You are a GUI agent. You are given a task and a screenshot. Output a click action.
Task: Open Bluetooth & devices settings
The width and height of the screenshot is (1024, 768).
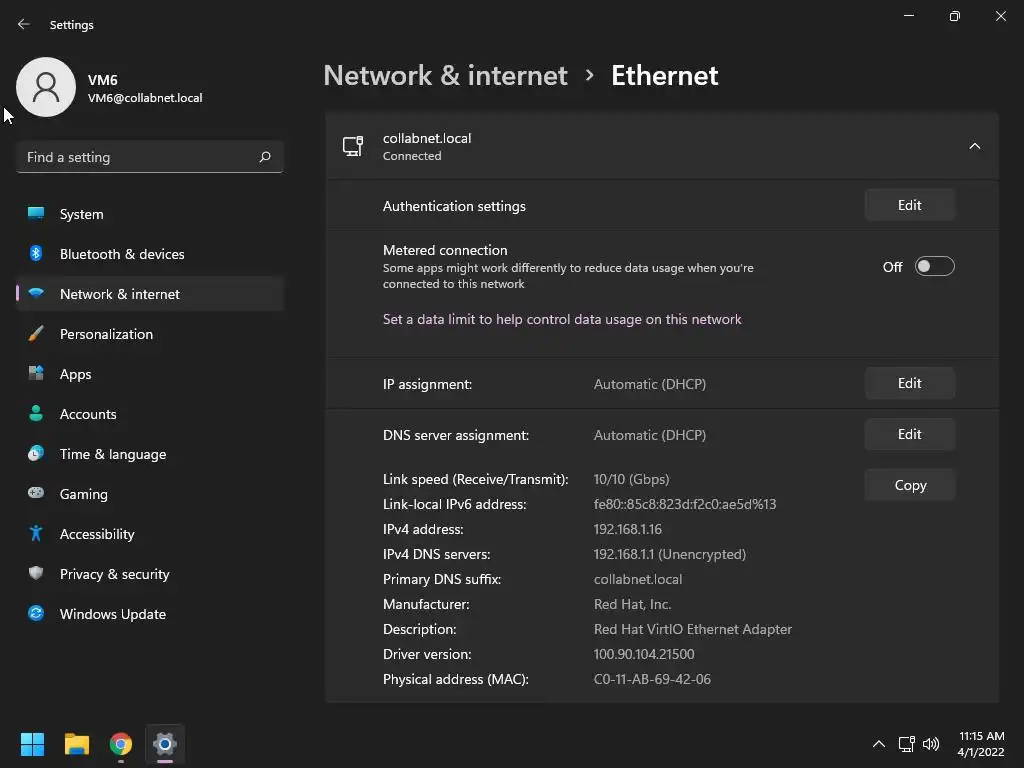[121, 254]
